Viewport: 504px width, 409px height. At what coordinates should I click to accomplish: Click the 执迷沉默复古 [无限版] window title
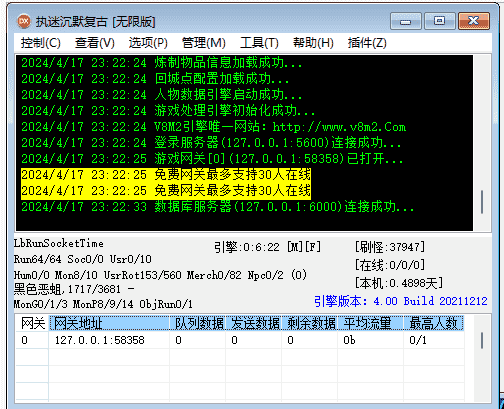coord(95,22)
